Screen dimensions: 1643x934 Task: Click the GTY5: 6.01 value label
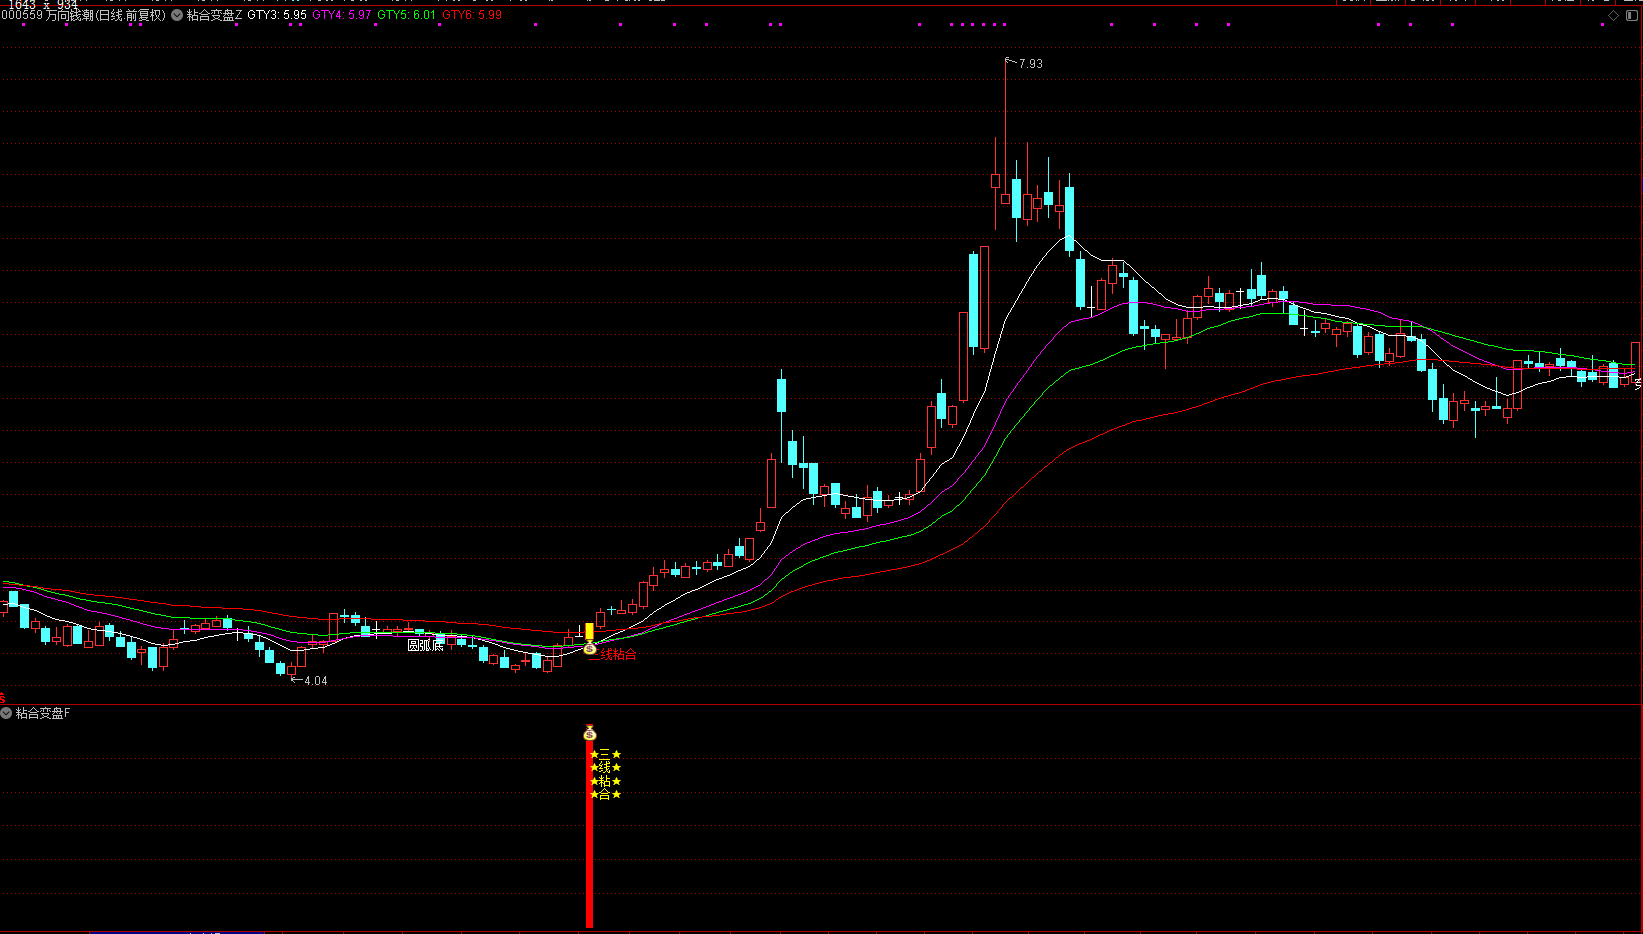[406, 15]
